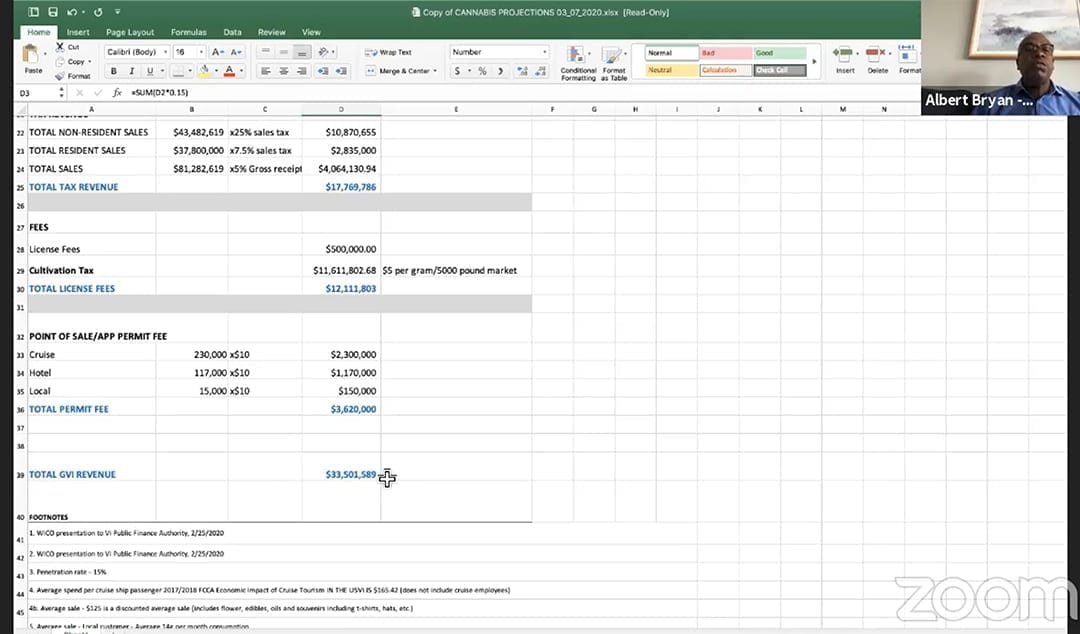Click the Format painter brush icon
Screen dimensions: 1080x634
(61, 76)
